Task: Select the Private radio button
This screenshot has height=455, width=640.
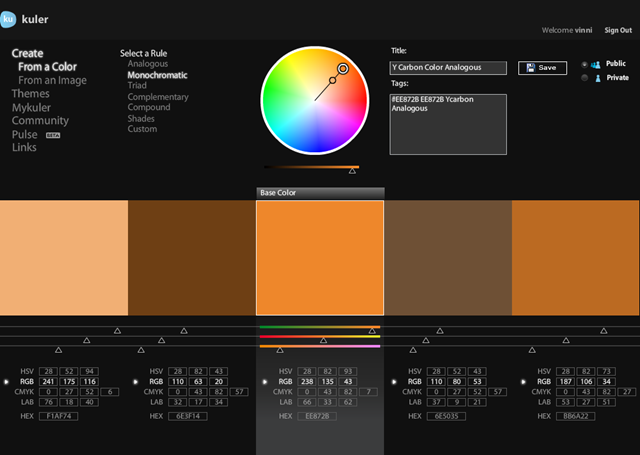Action: click(x=584, y=78)
